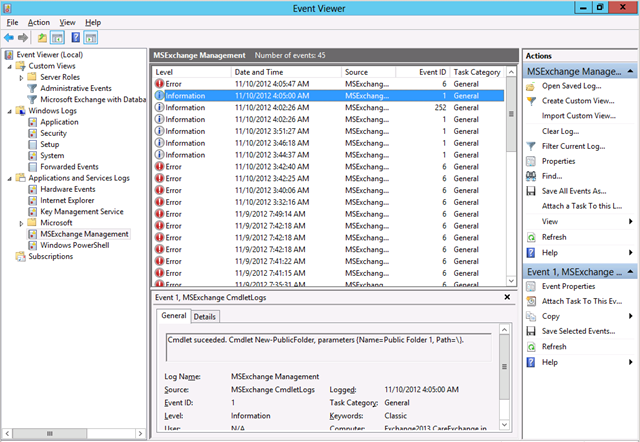Viewport: 640px width, 442px height.
Task: Click the Copy icon in Actions pane
Action: (x=531, y=316)
